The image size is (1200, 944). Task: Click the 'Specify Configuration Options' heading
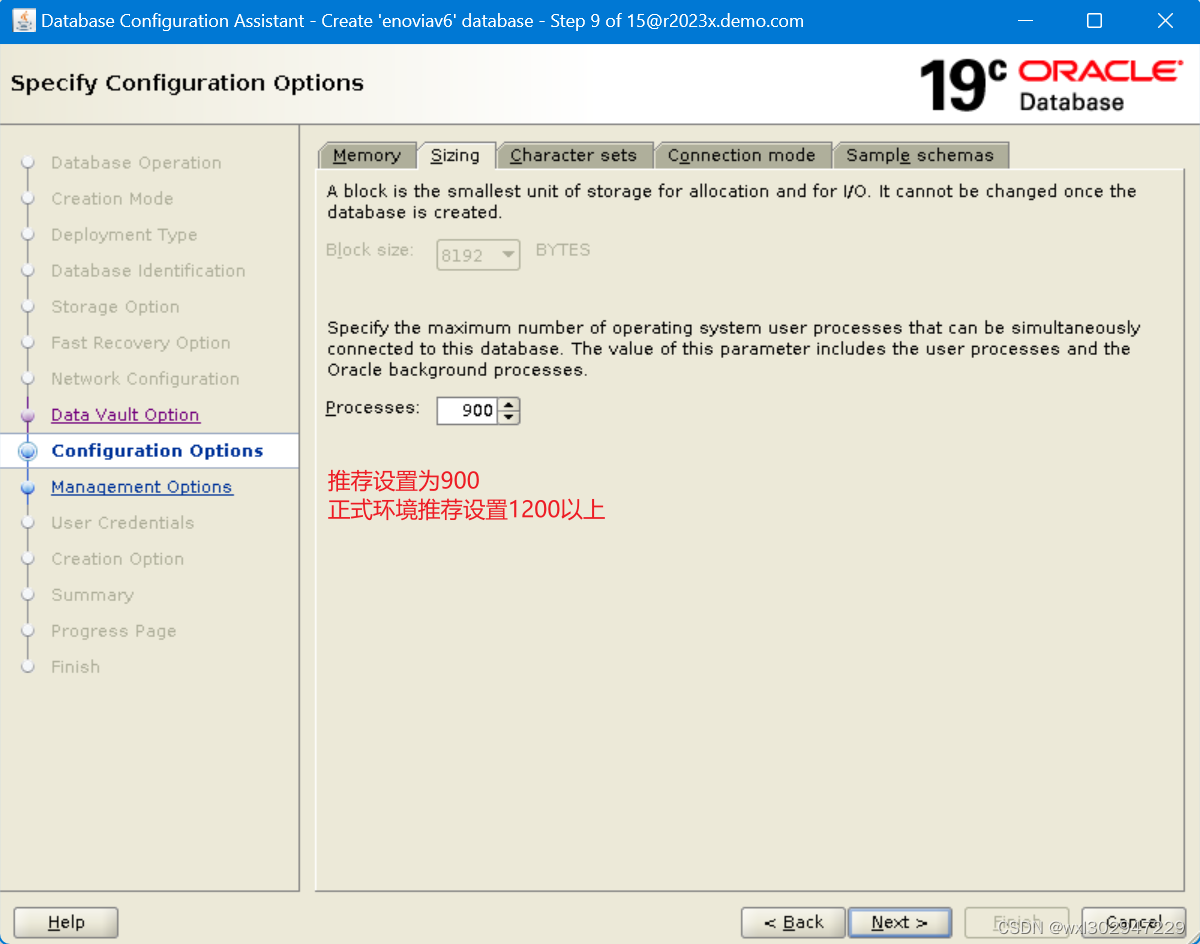point(187,83)
